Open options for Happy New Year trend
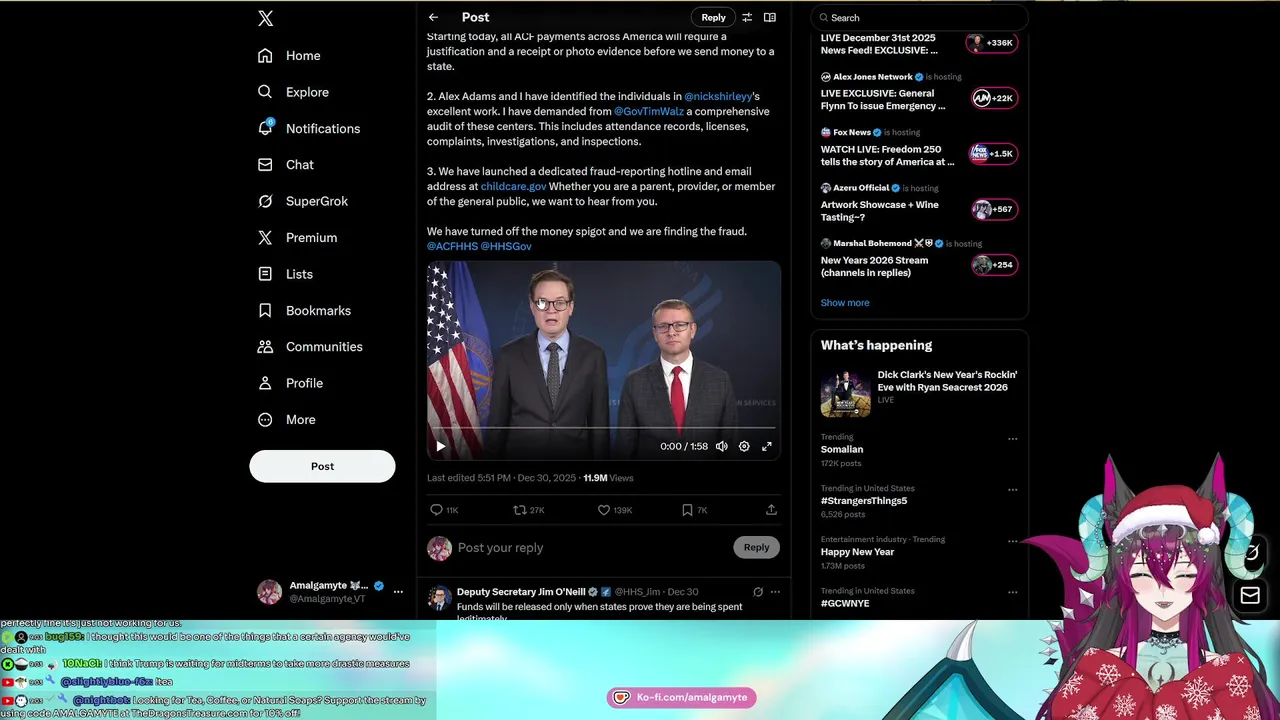This screenshot has width=1280, height=720. (1012, 541)
